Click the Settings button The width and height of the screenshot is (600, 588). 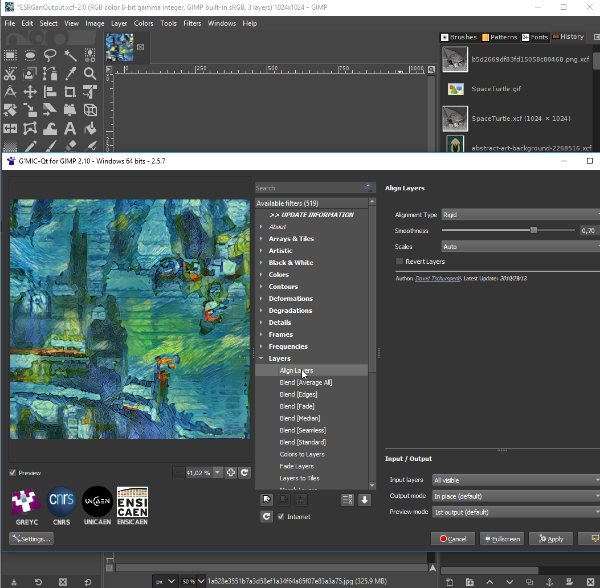tap(31, 538)
